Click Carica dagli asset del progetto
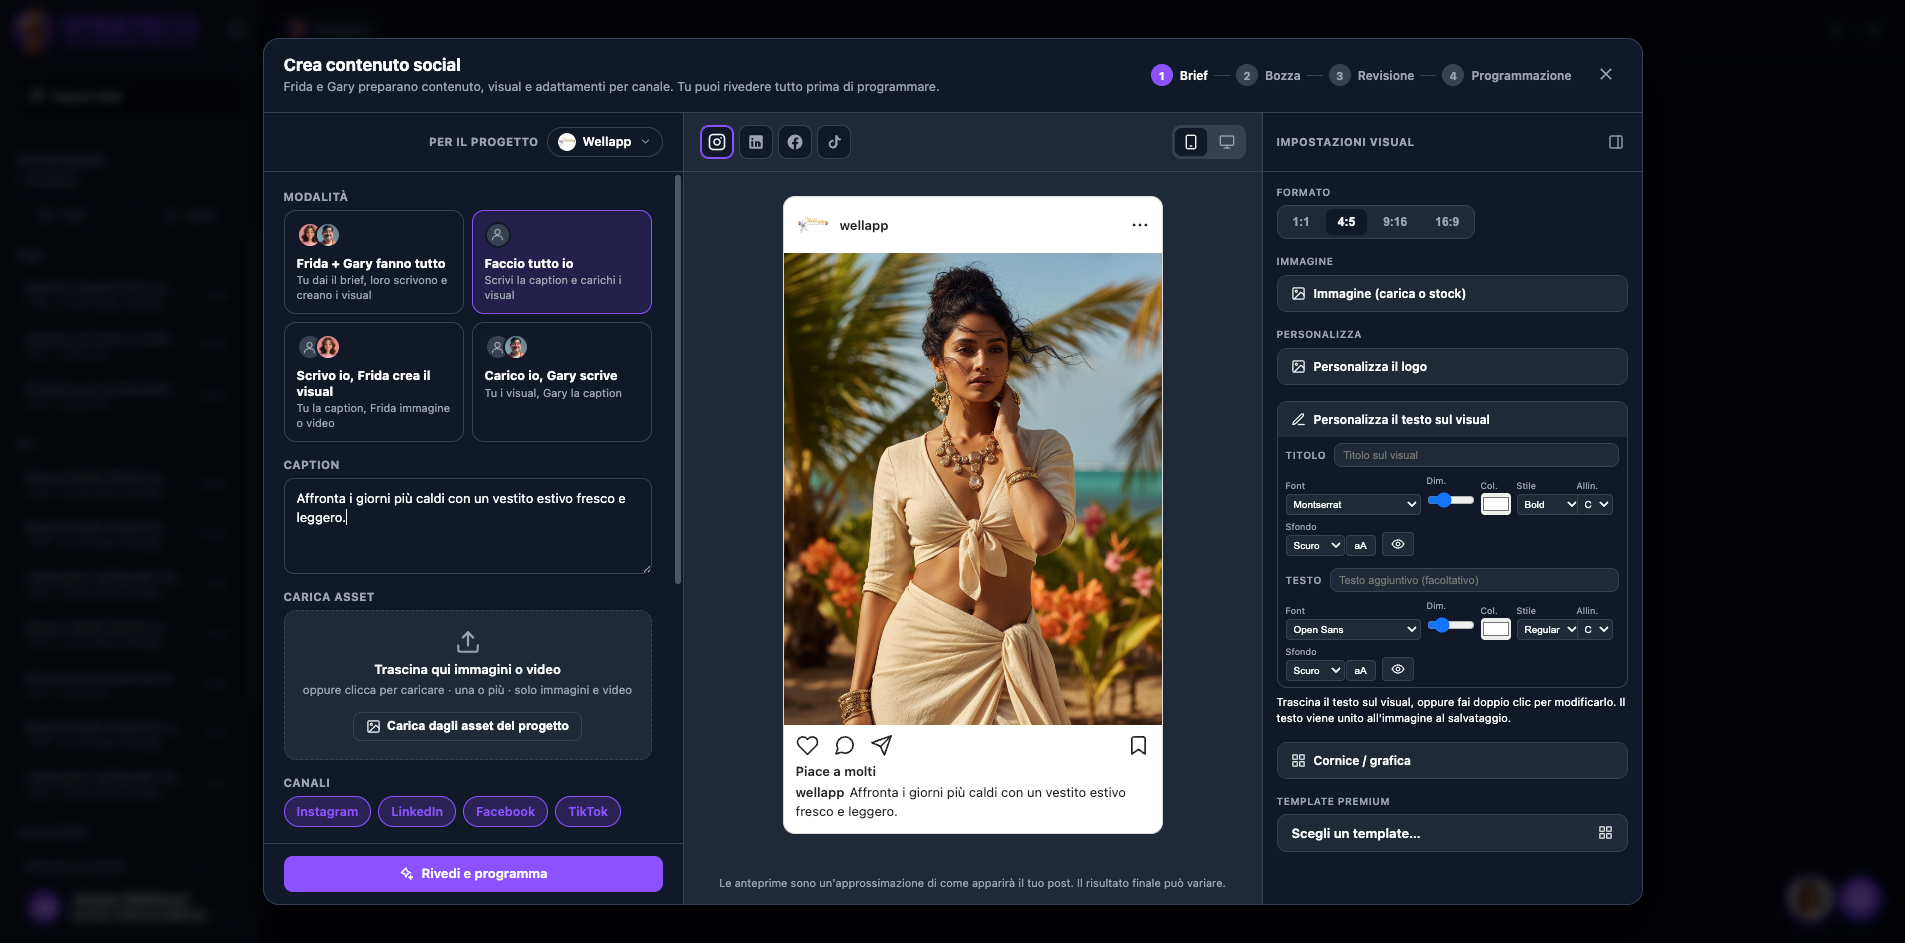This screenshot has height=943, width=1905. [467, 726]
